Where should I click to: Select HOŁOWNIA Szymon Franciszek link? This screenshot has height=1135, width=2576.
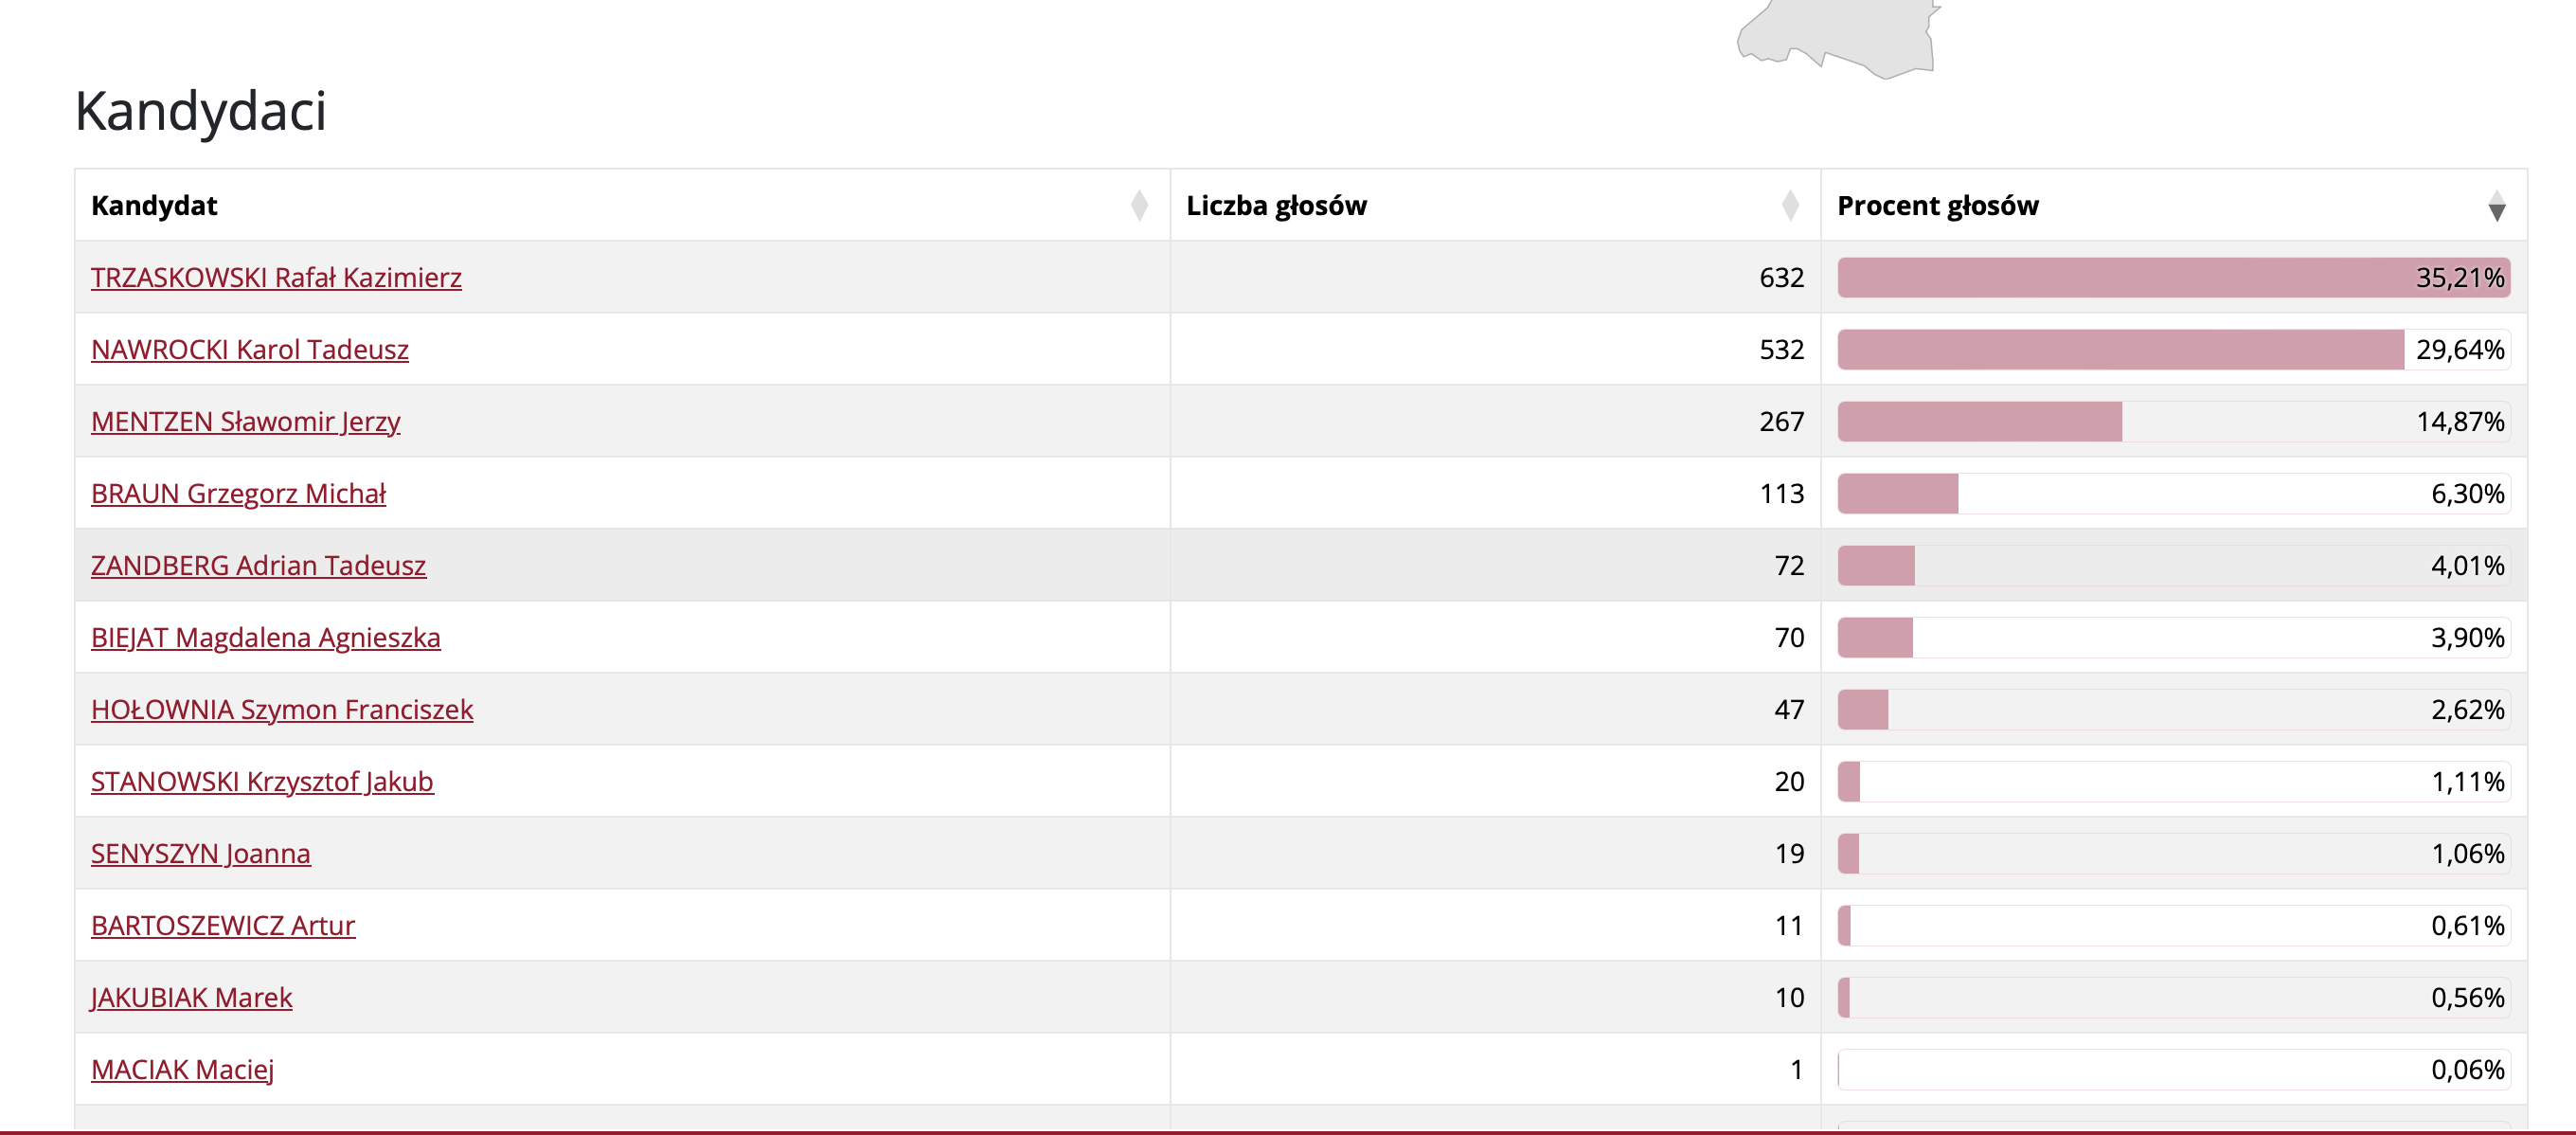(282, 709)
